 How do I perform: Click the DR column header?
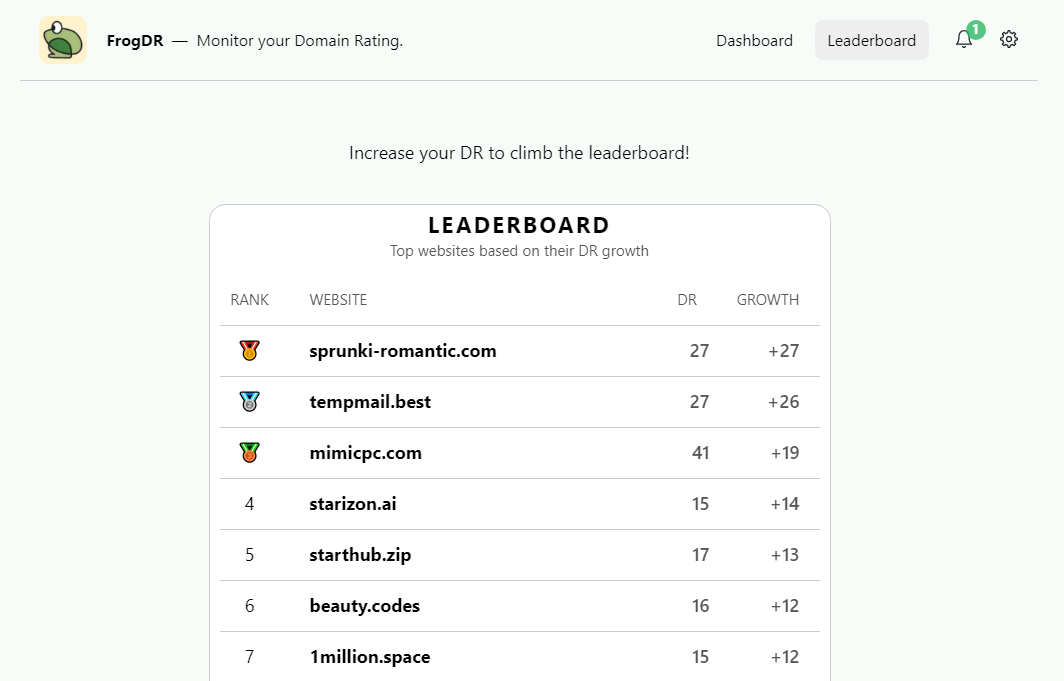(x=687, y=300)
